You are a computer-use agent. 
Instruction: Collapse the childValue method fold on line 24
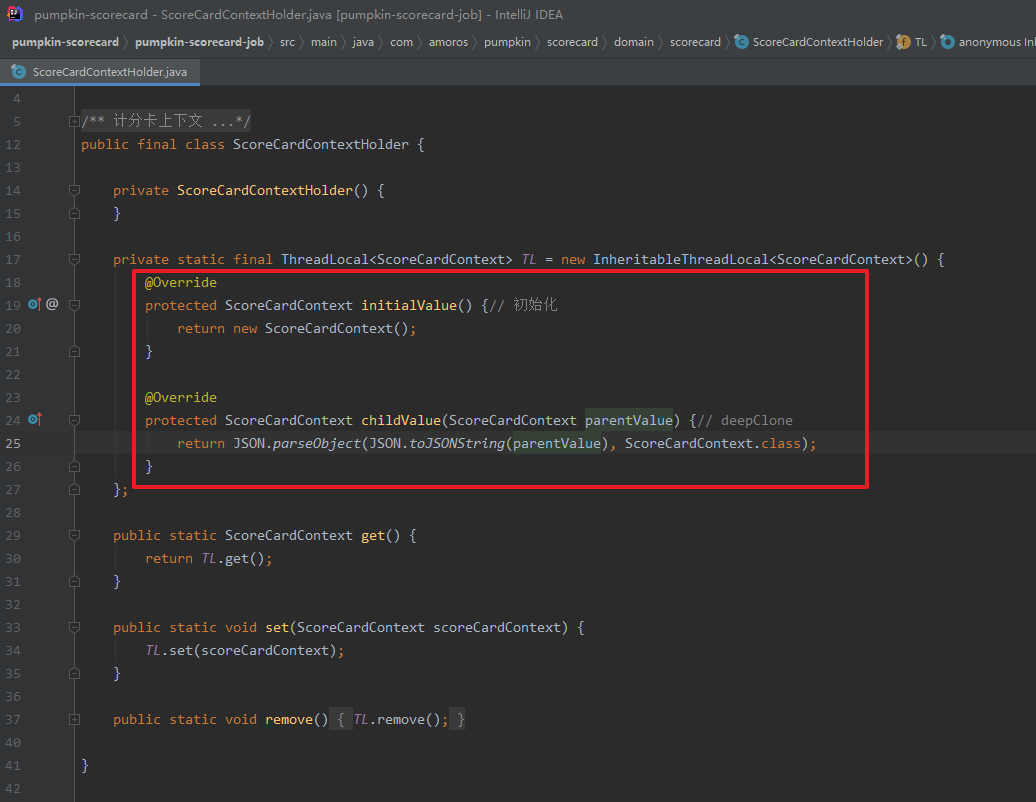pos(74,420)
